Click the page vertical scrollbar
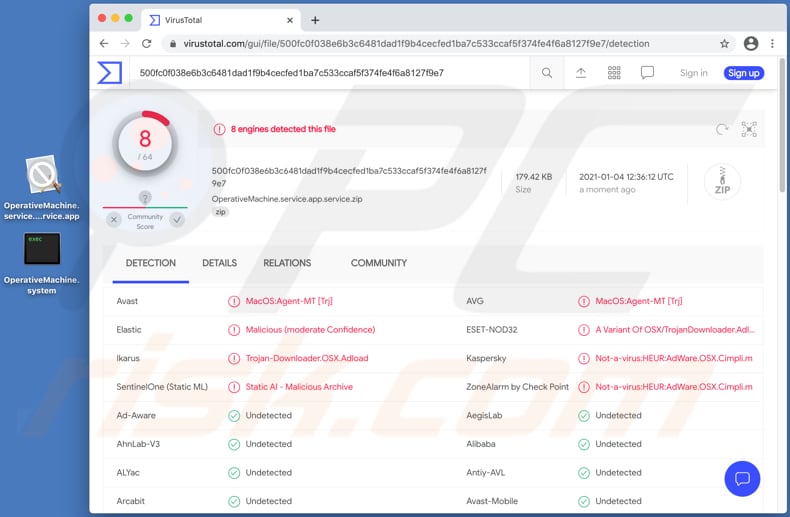790x517 pixels. click(x=782, y=124)
